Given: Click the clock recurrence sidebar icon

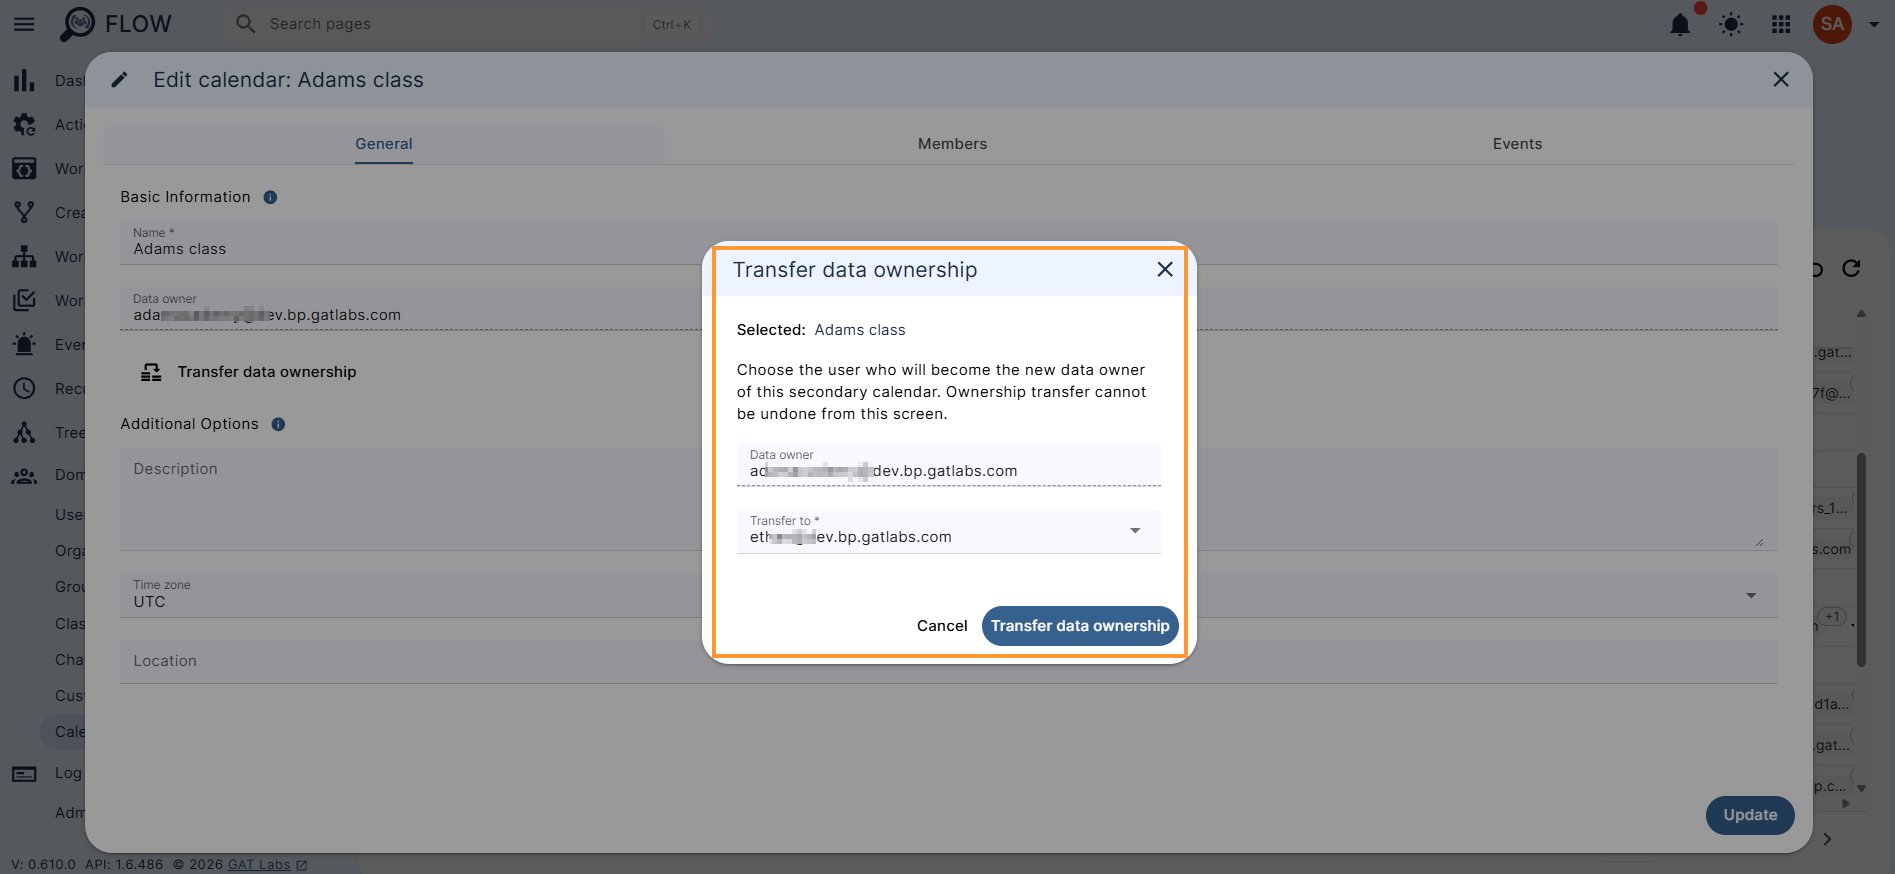Looking at the screenshot, I should click(x=24, y=388).
